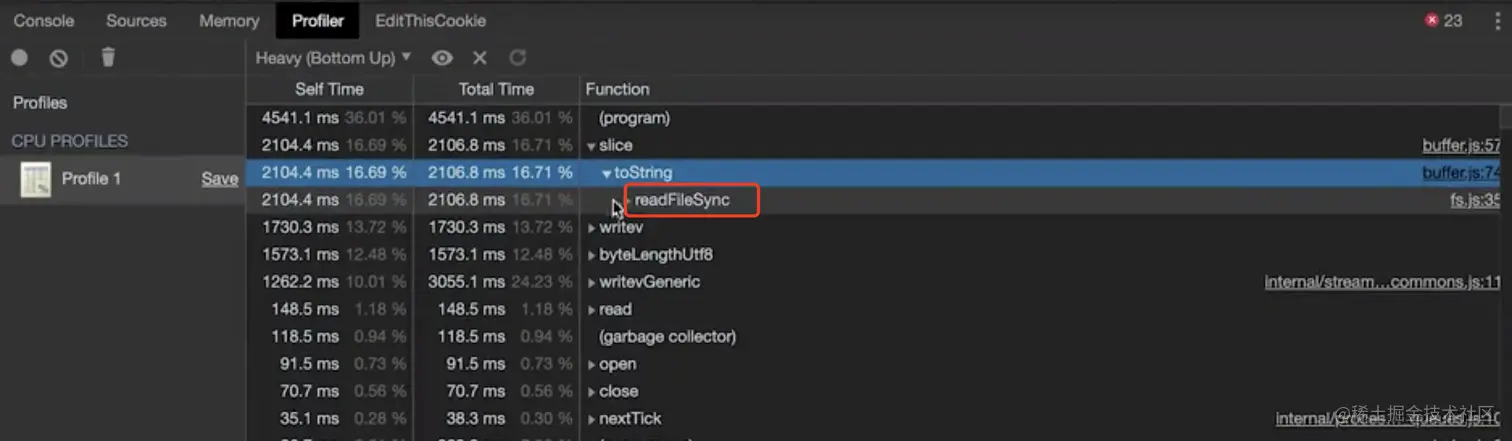Open the fs.js source link for readFileSync
Image resolution: width=1512 pixels, height=441 pixels.
click(1475, 200)
